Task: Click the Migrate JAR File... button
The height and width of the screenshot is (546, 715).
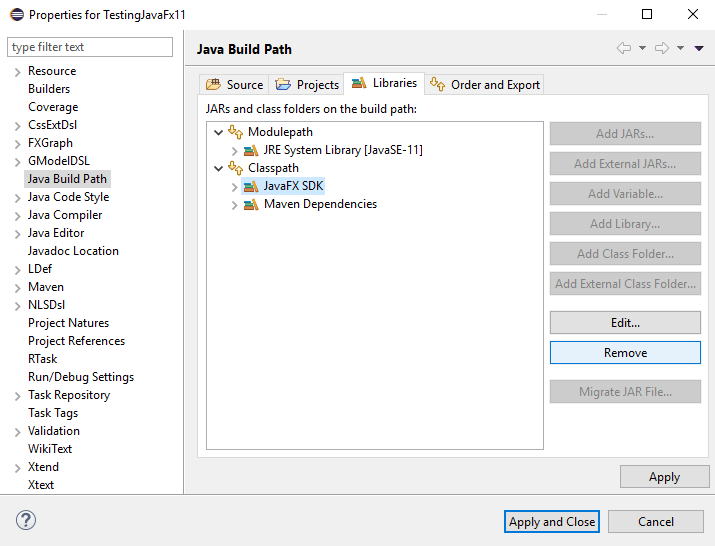Action: point(625,391)
